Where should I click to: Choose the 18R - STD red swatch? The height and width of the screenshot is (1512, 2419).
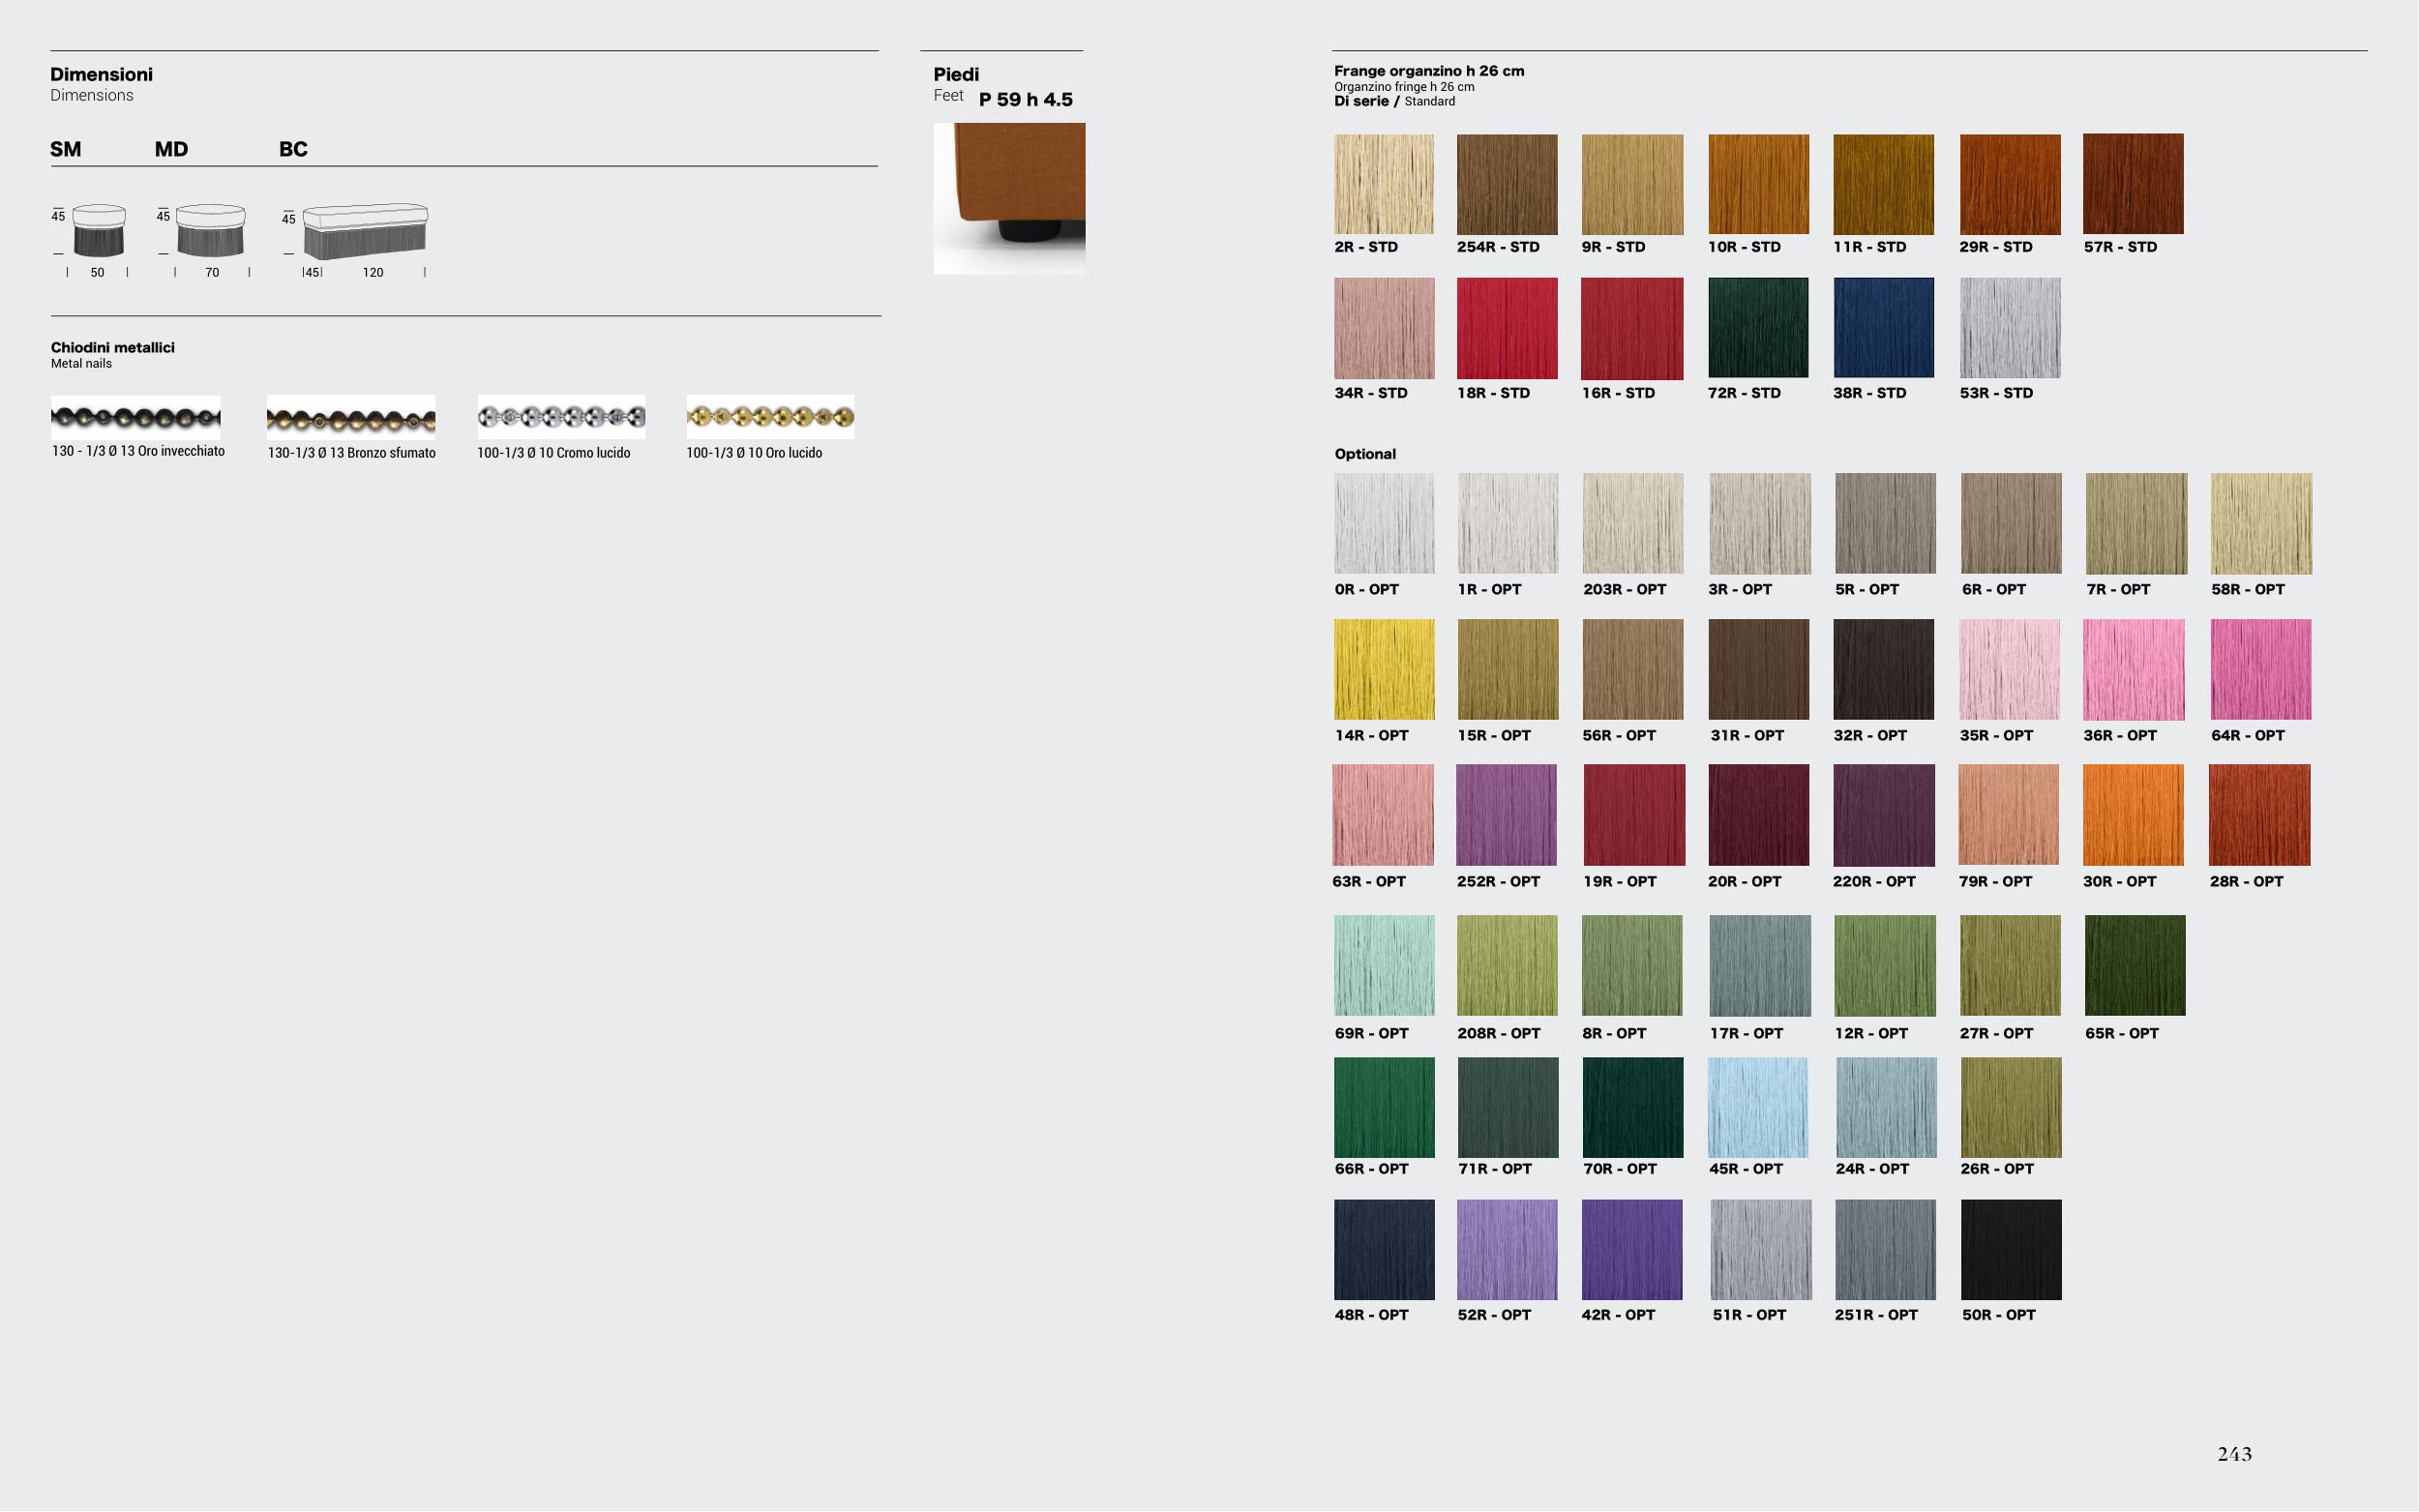(1507, 328)
